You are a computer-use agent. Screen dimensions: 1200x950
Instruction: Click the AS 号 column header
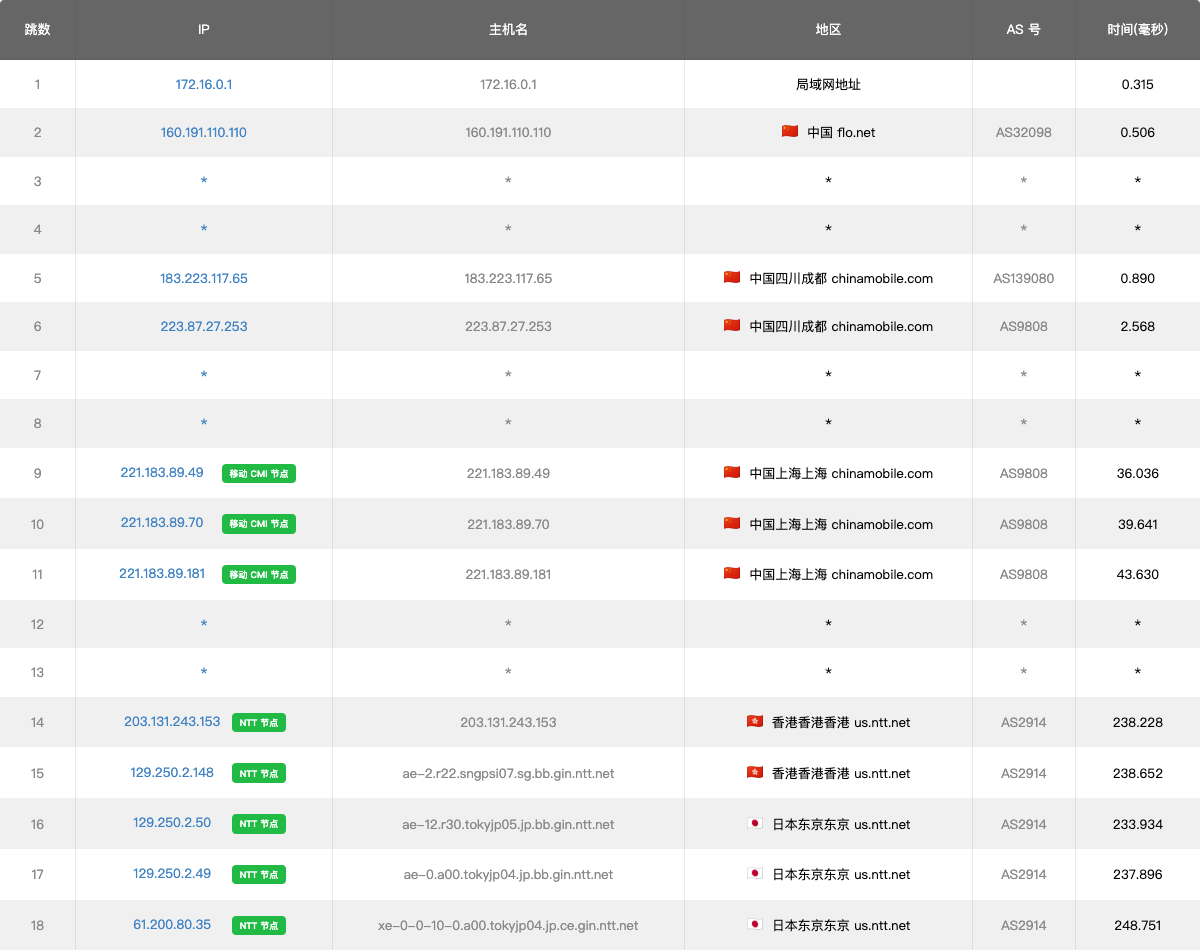pos(1023,30)
